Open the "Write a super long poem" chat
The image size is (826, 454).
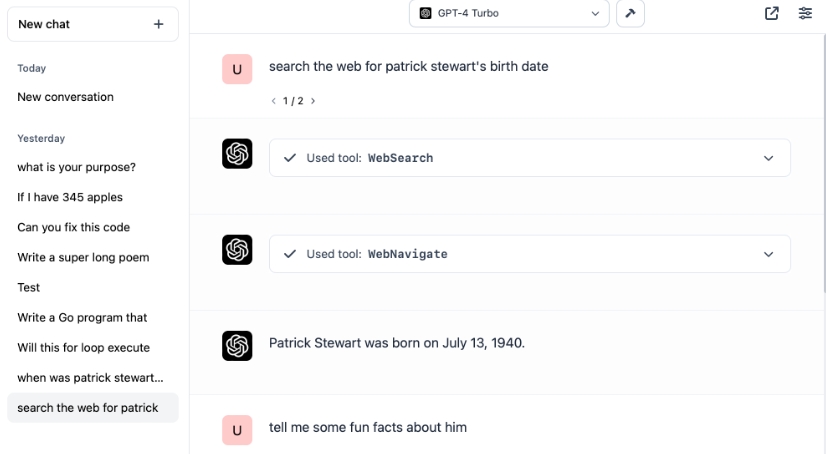click(83, 257)
